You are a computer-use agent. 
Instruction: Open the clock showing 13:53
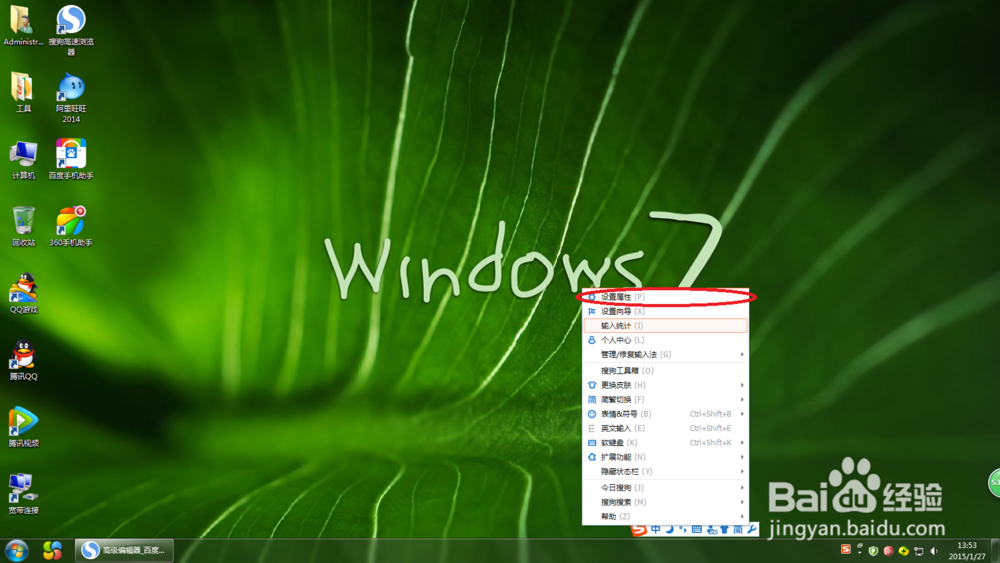pyautogui.click(x=967, y=551)
